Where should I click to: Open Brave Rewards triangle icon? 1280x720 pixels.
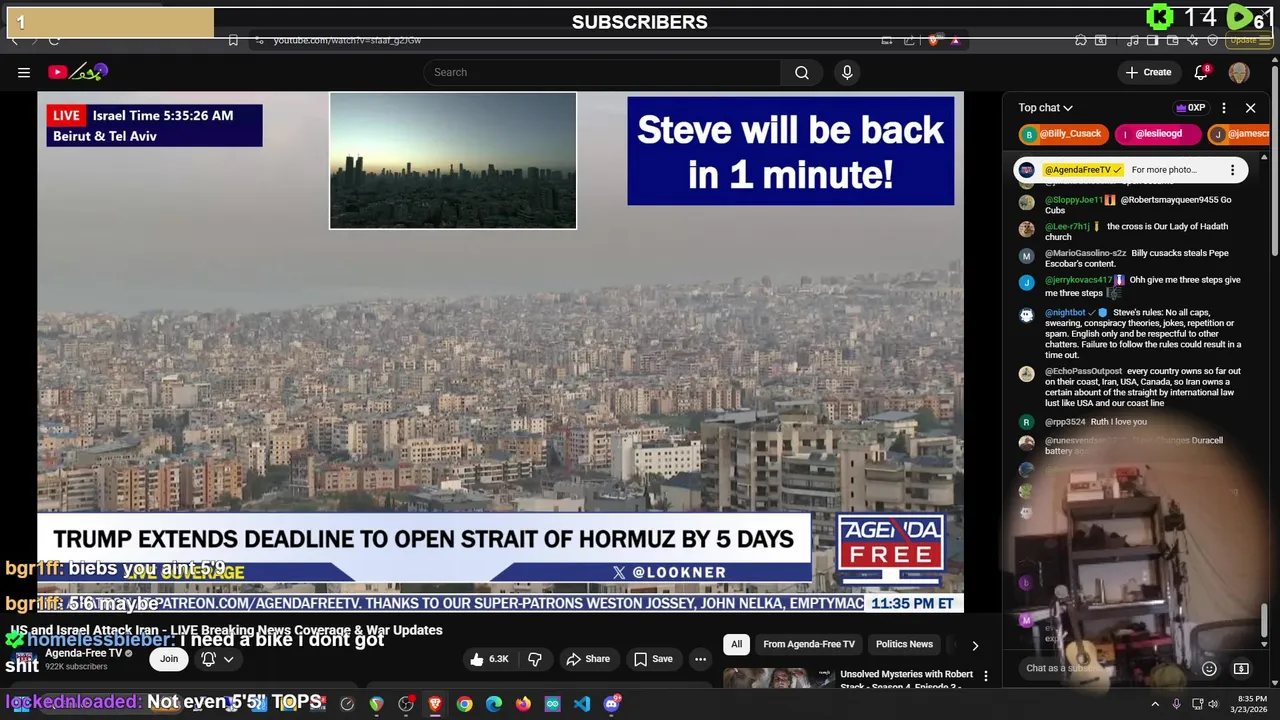[955, 40]
